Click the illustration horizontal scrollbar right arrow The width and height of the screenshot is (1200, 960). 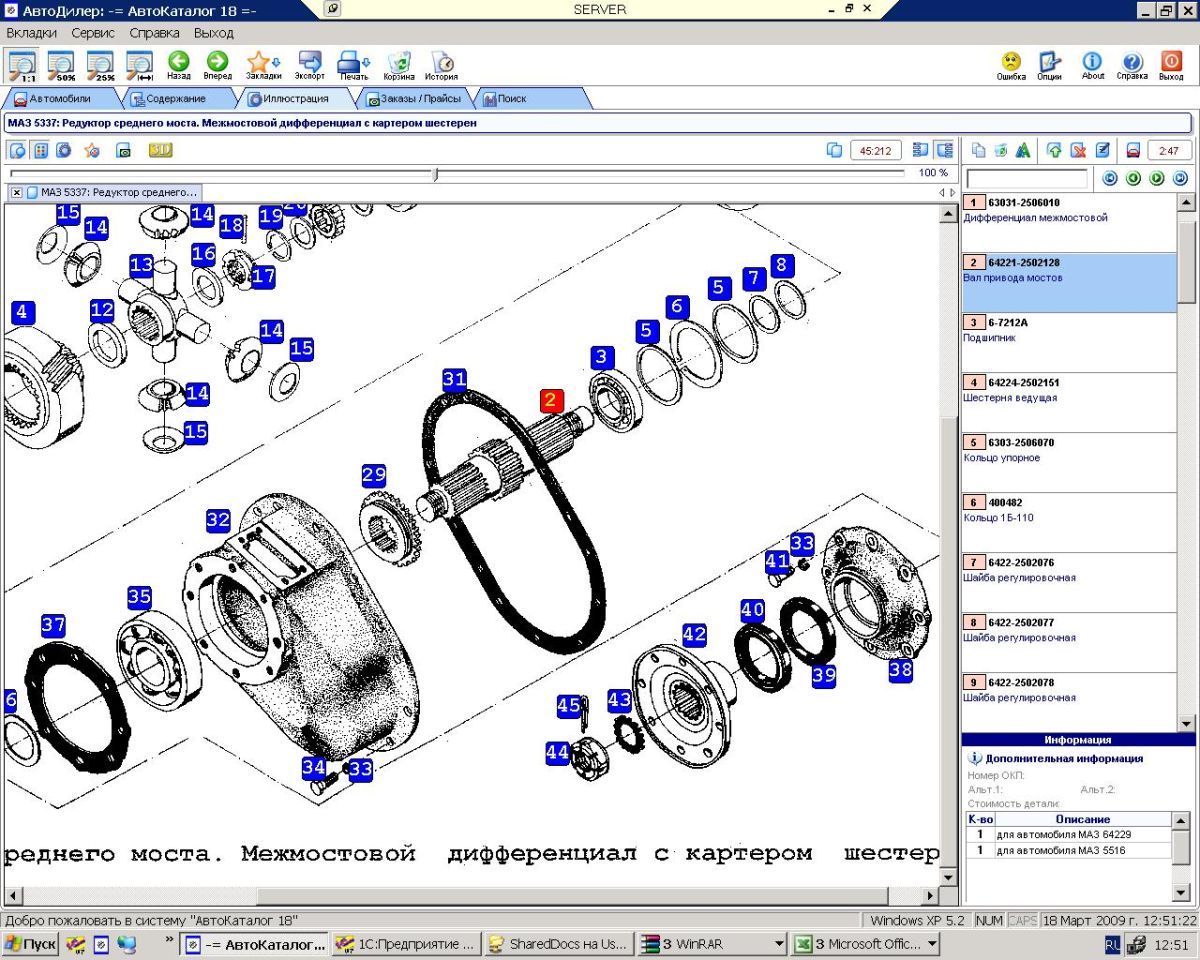click(x=930, y=895)
